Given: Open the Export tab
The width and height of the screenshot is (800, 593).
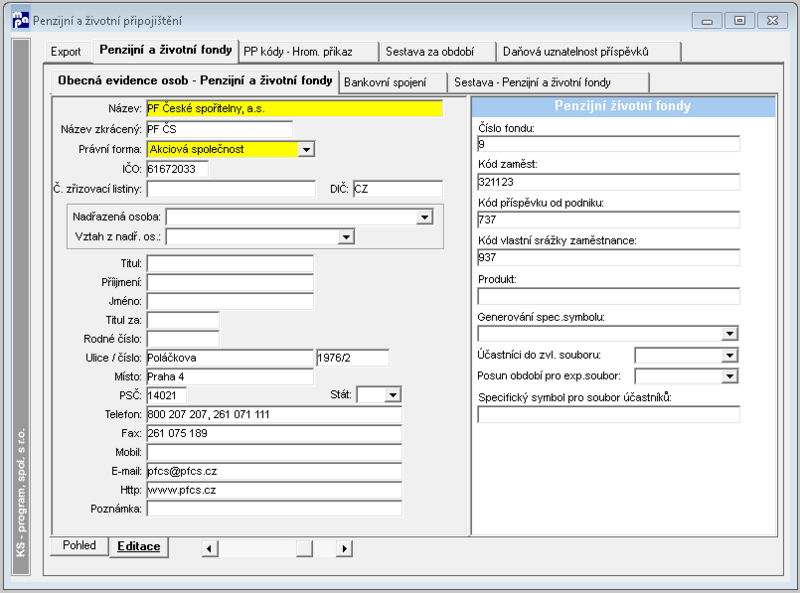Looking at the screenshot, I should tap(66, 52).
